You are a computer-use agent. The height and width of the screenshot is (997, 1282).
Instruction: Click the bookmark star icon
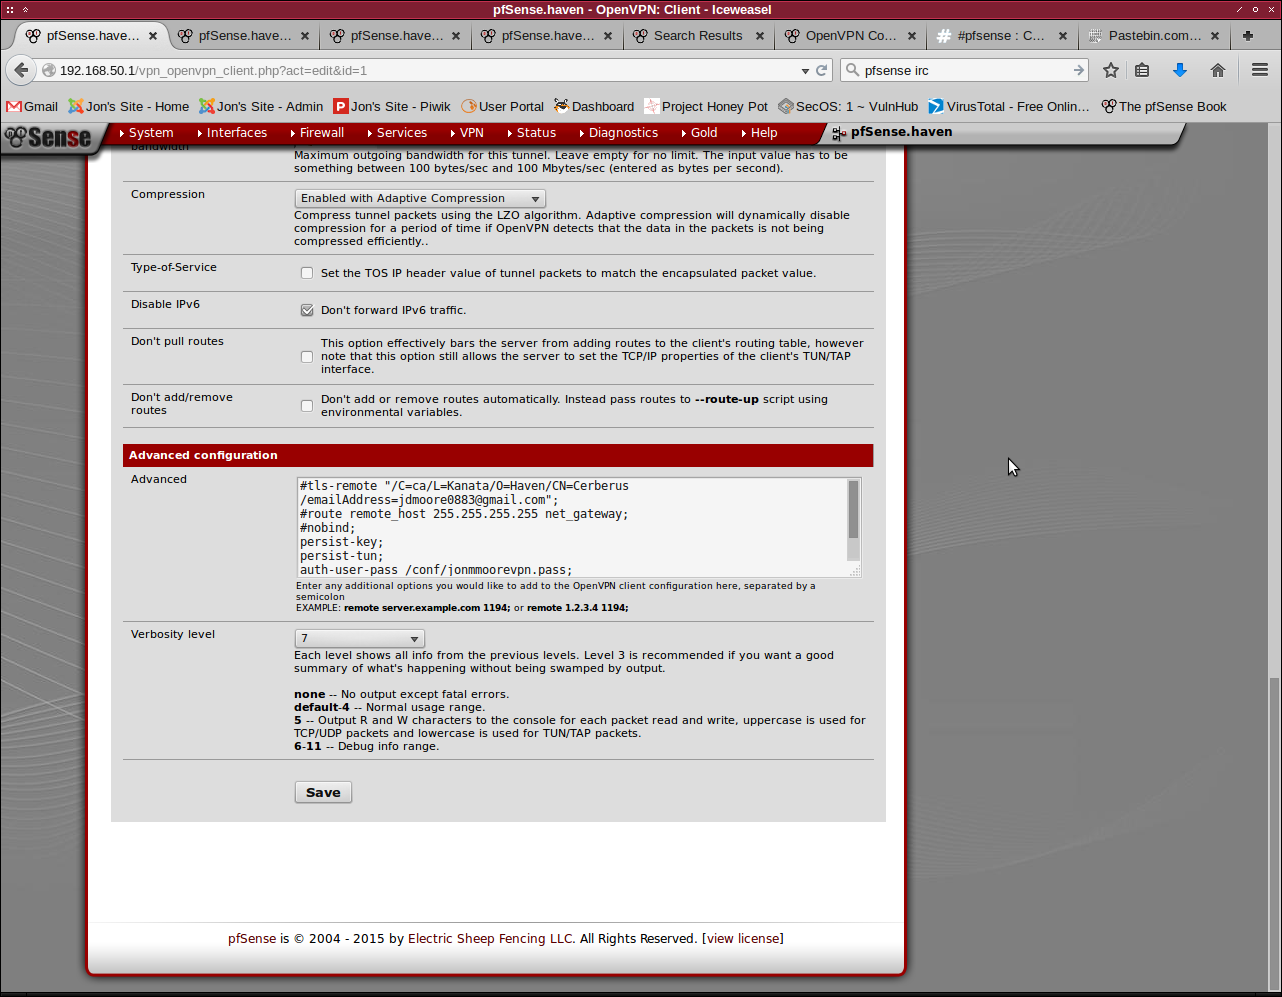pos(1110,70)
